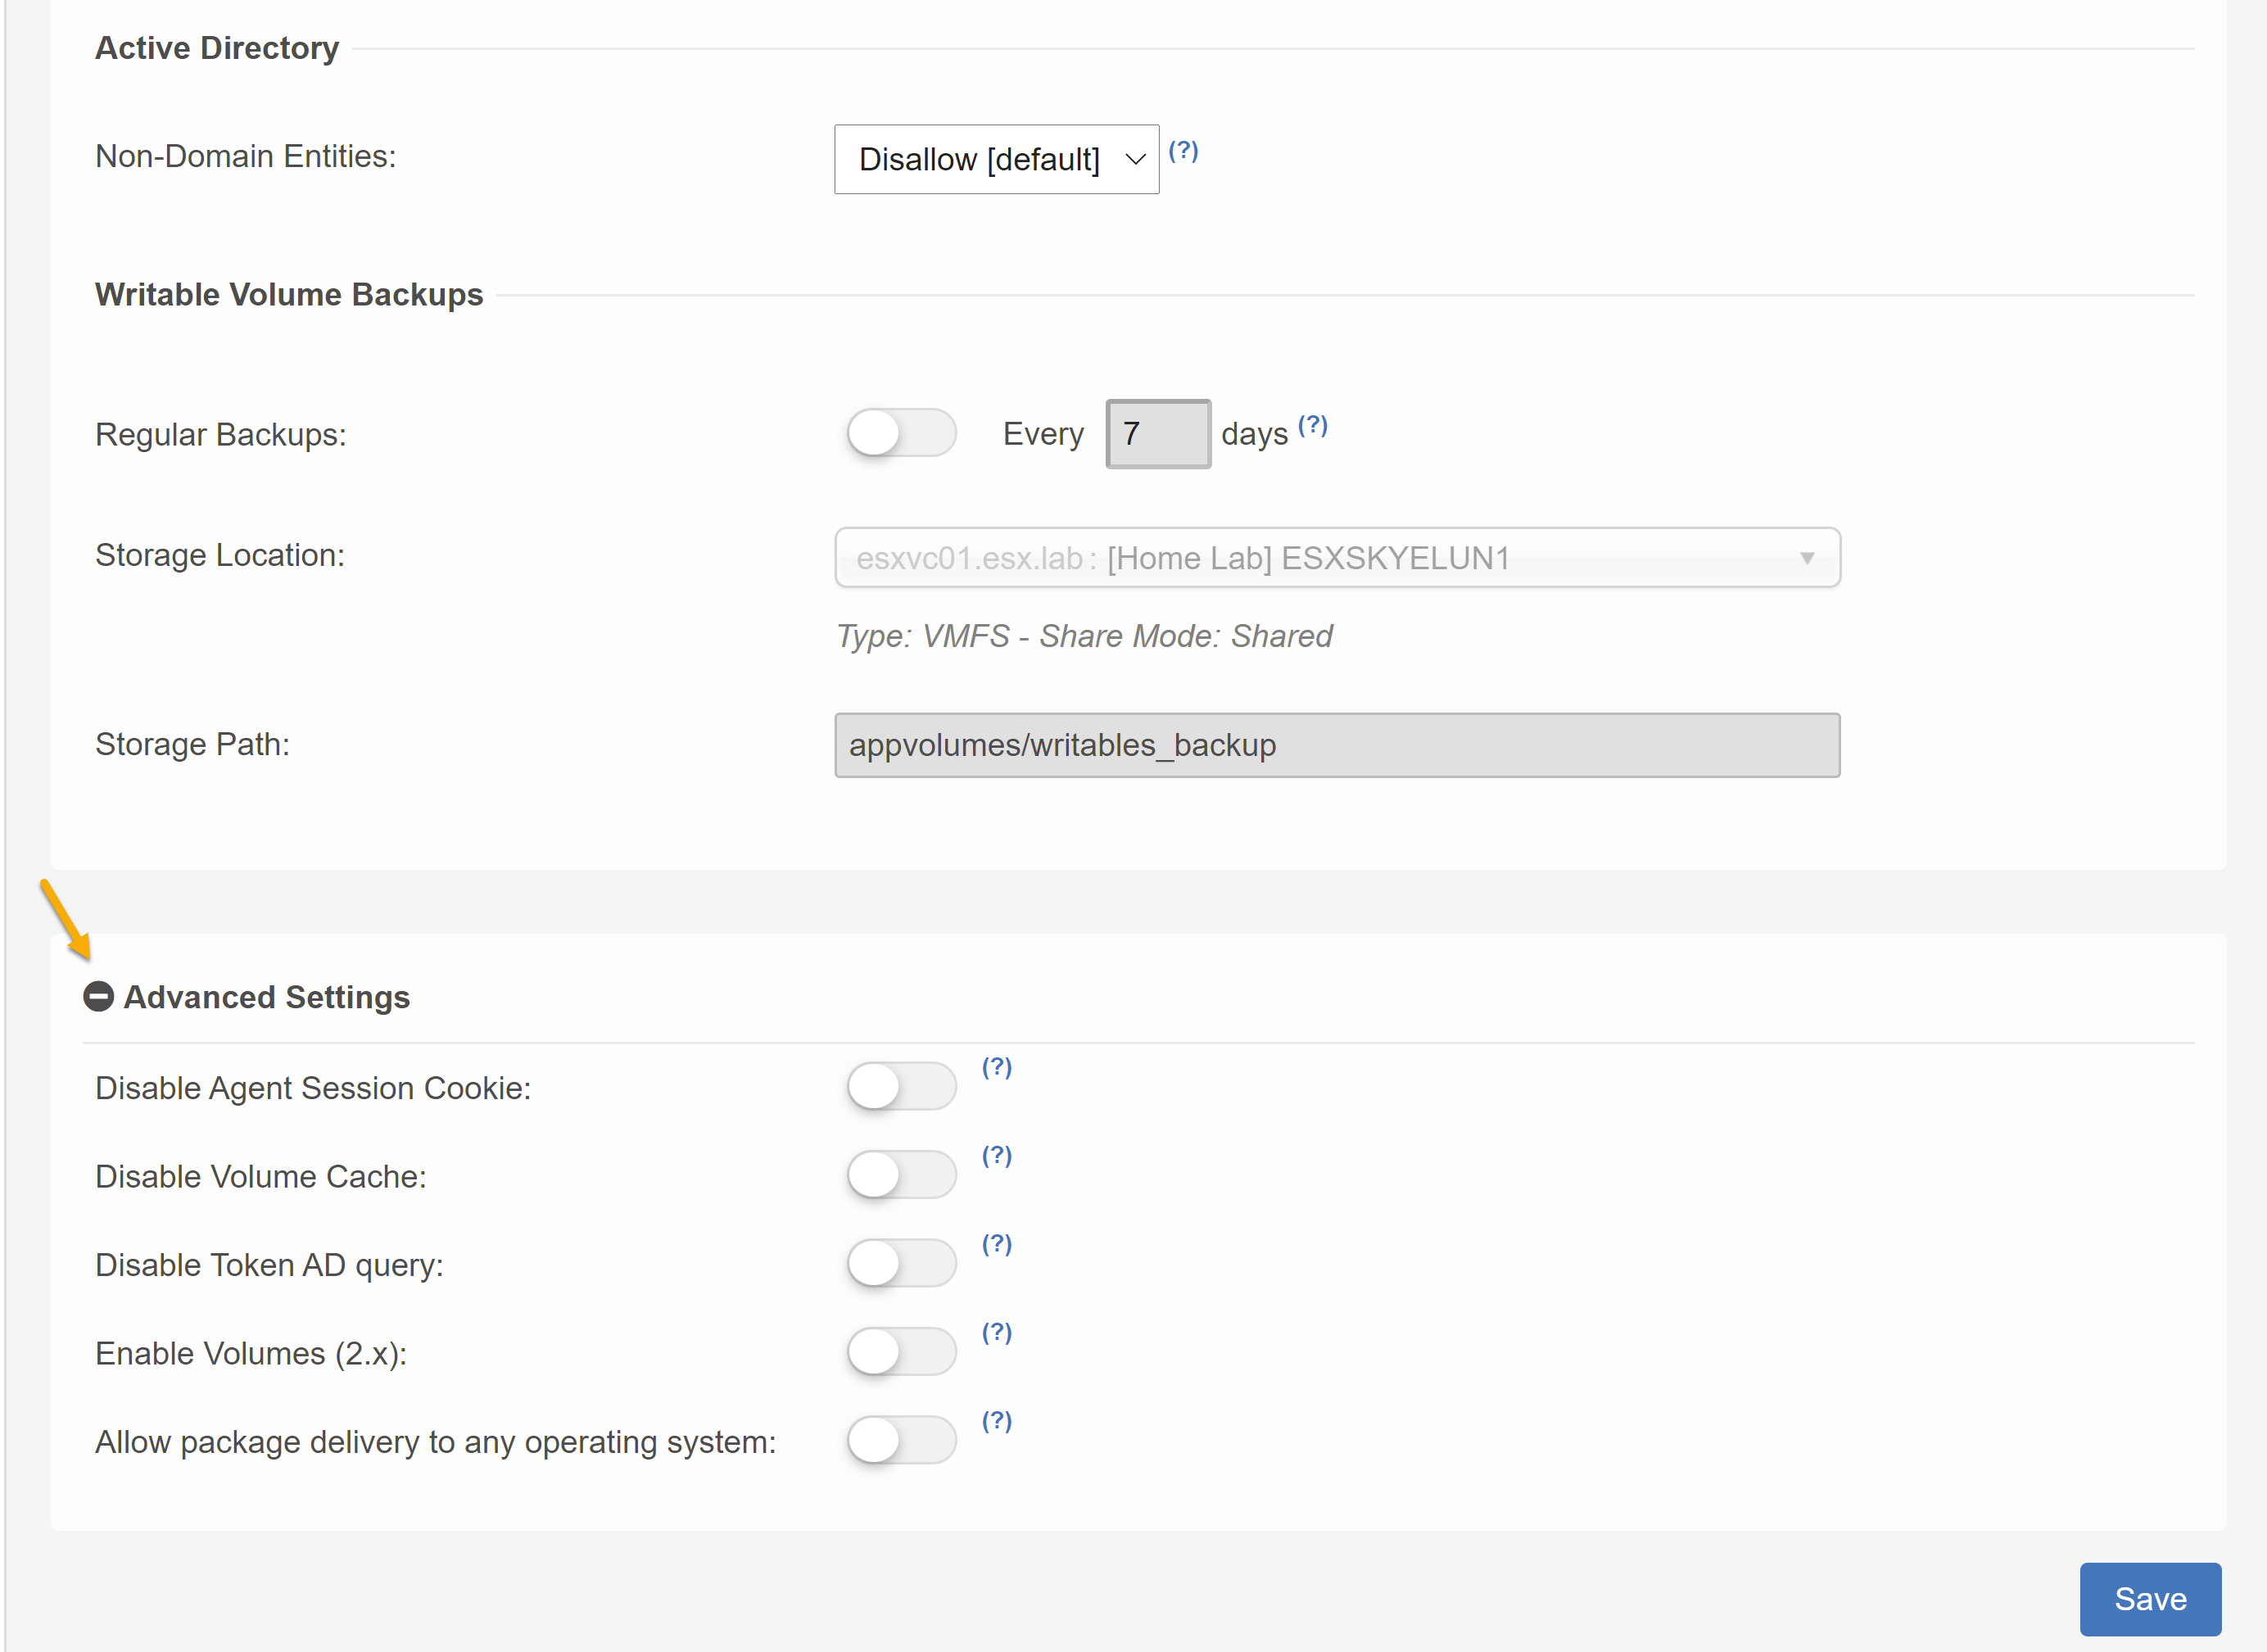Collapse the Advanced Settings section icon
Viewport: 2267px width, 1652px height.
pyautogui.click(x=98, y=997)
